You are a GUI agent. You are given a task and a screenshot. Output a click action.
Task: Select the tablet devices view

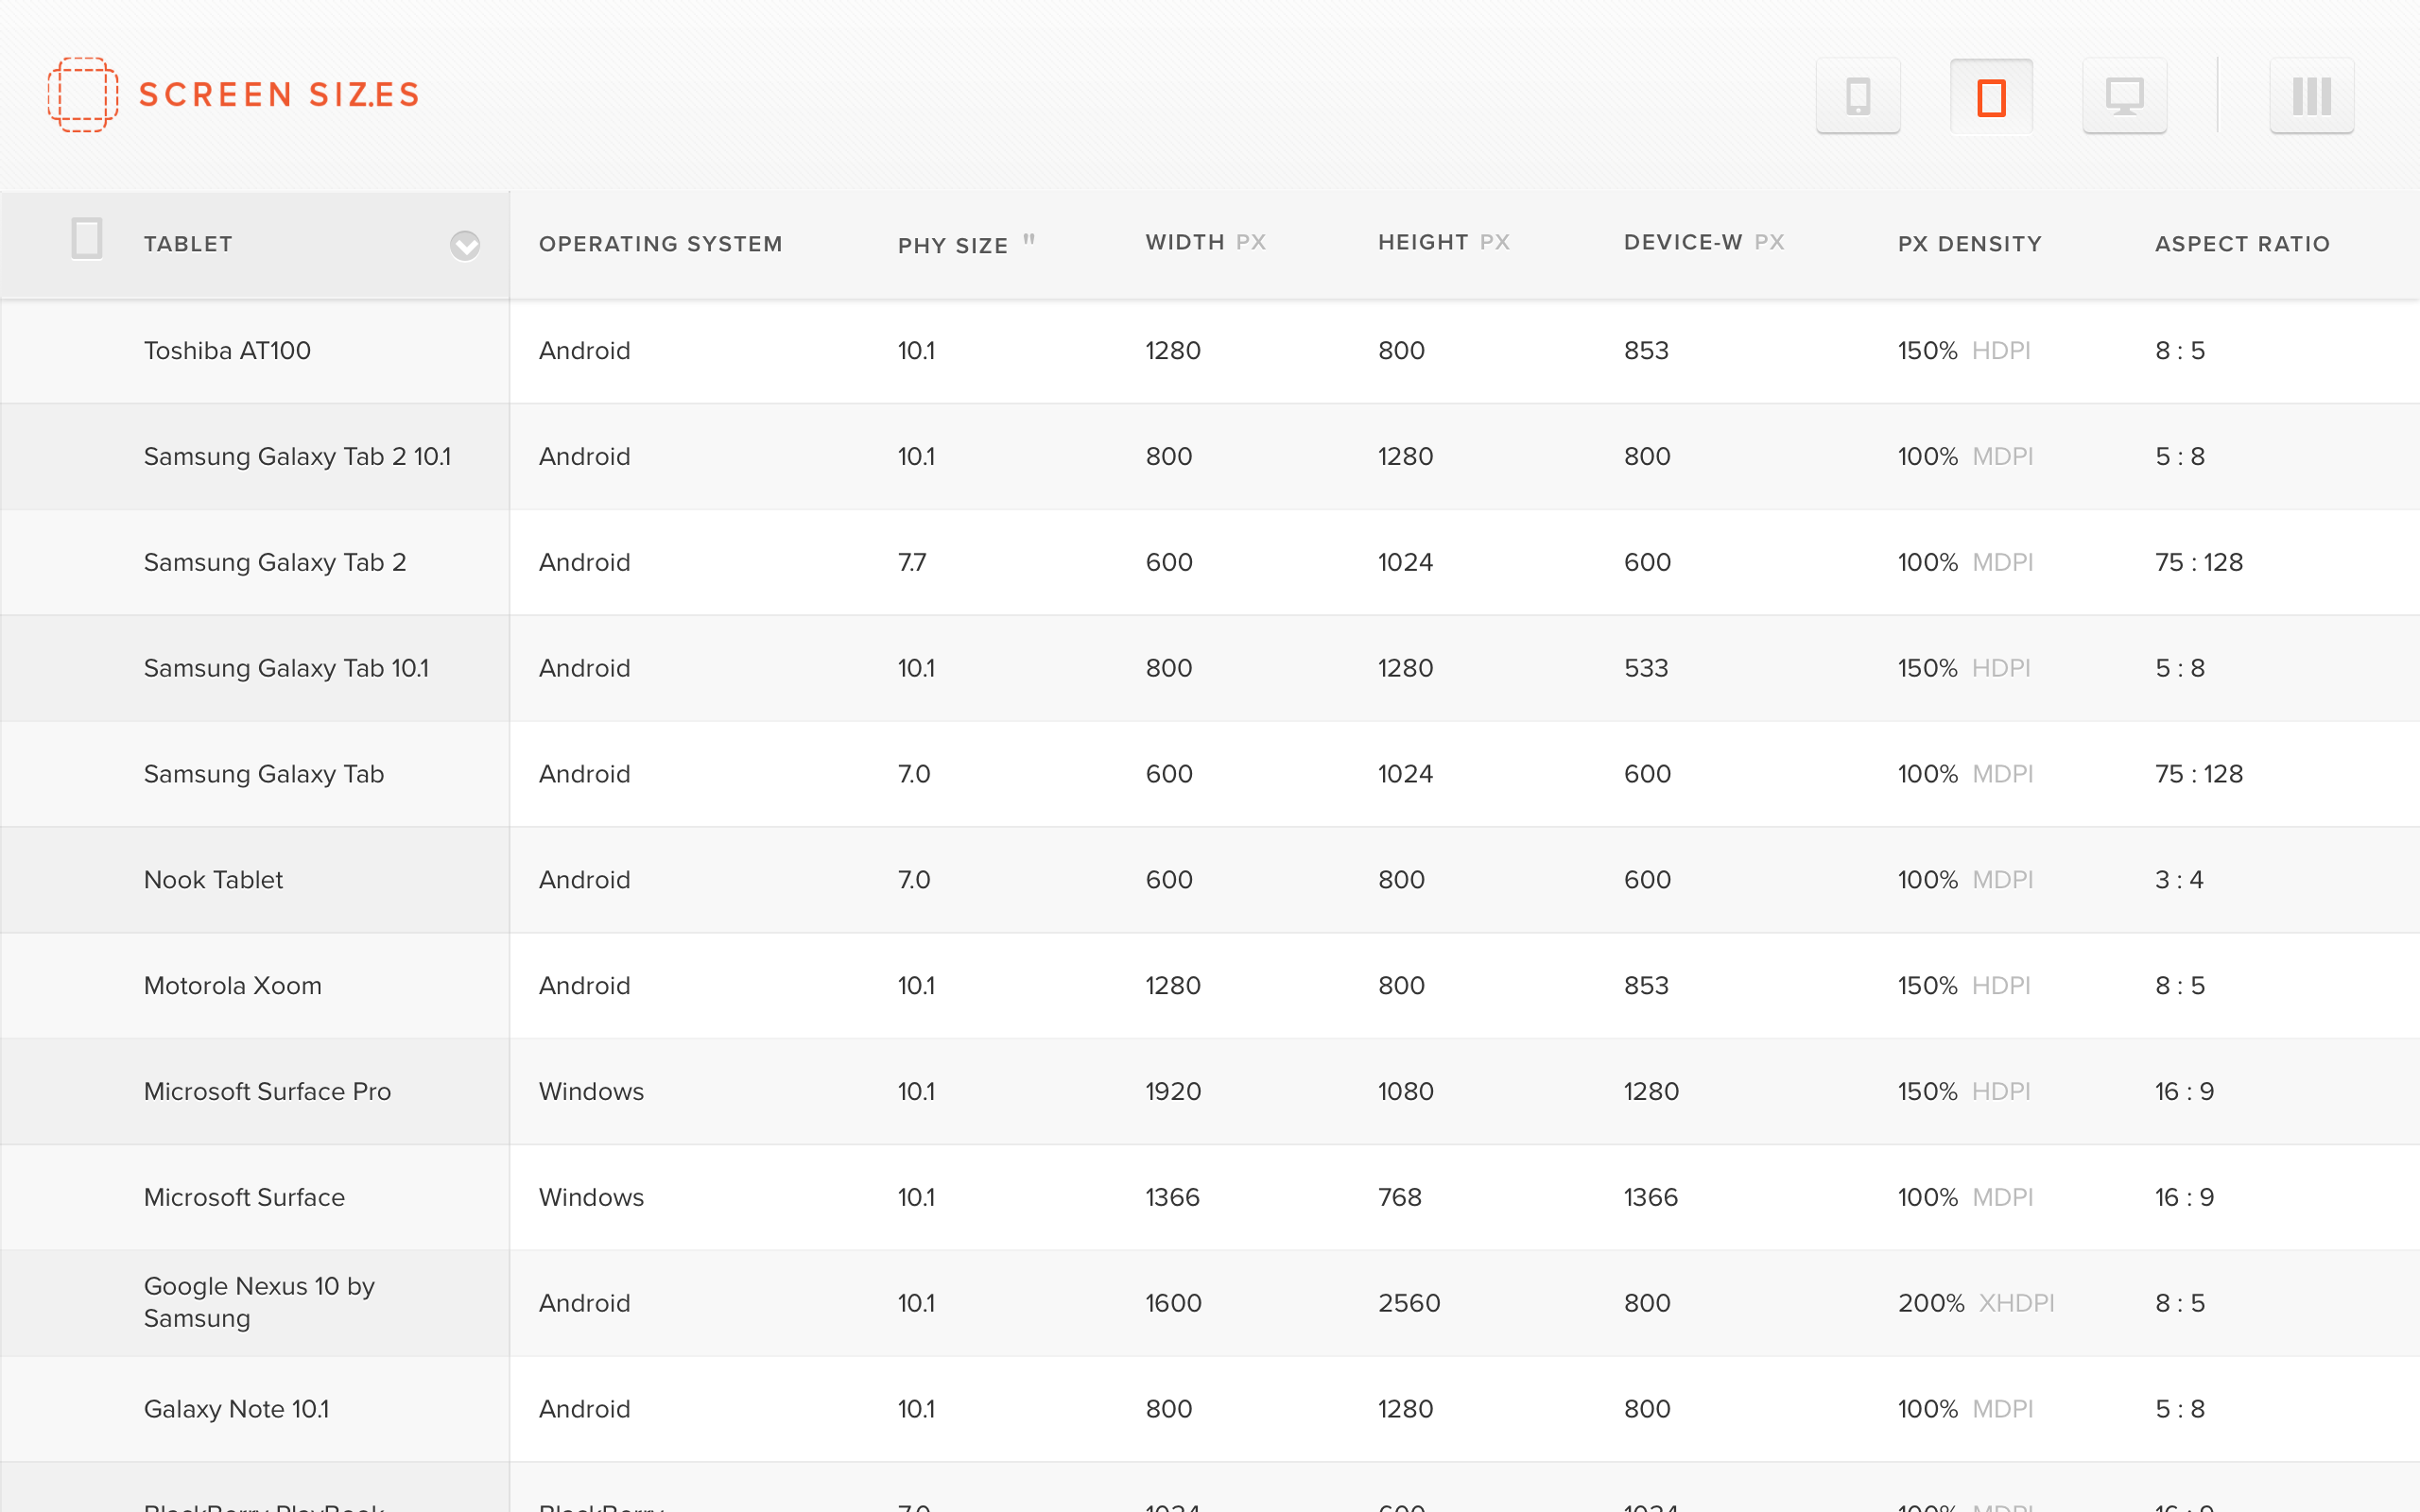[1991, 96]
